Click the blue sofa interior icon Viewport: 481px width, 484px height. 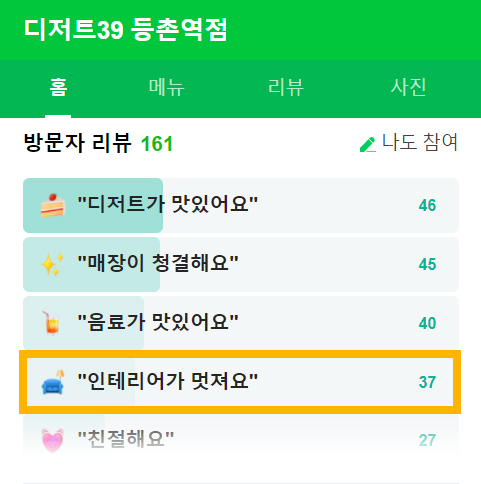click(x=53, y=382)
